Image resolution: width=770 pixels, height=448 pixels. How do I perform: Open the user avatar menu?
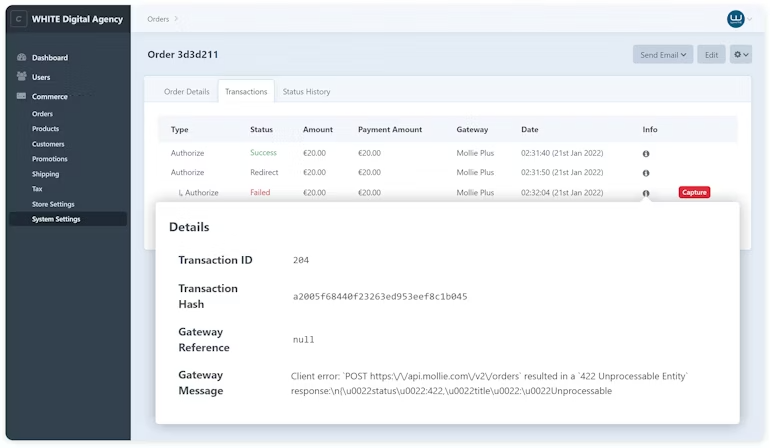737,19
